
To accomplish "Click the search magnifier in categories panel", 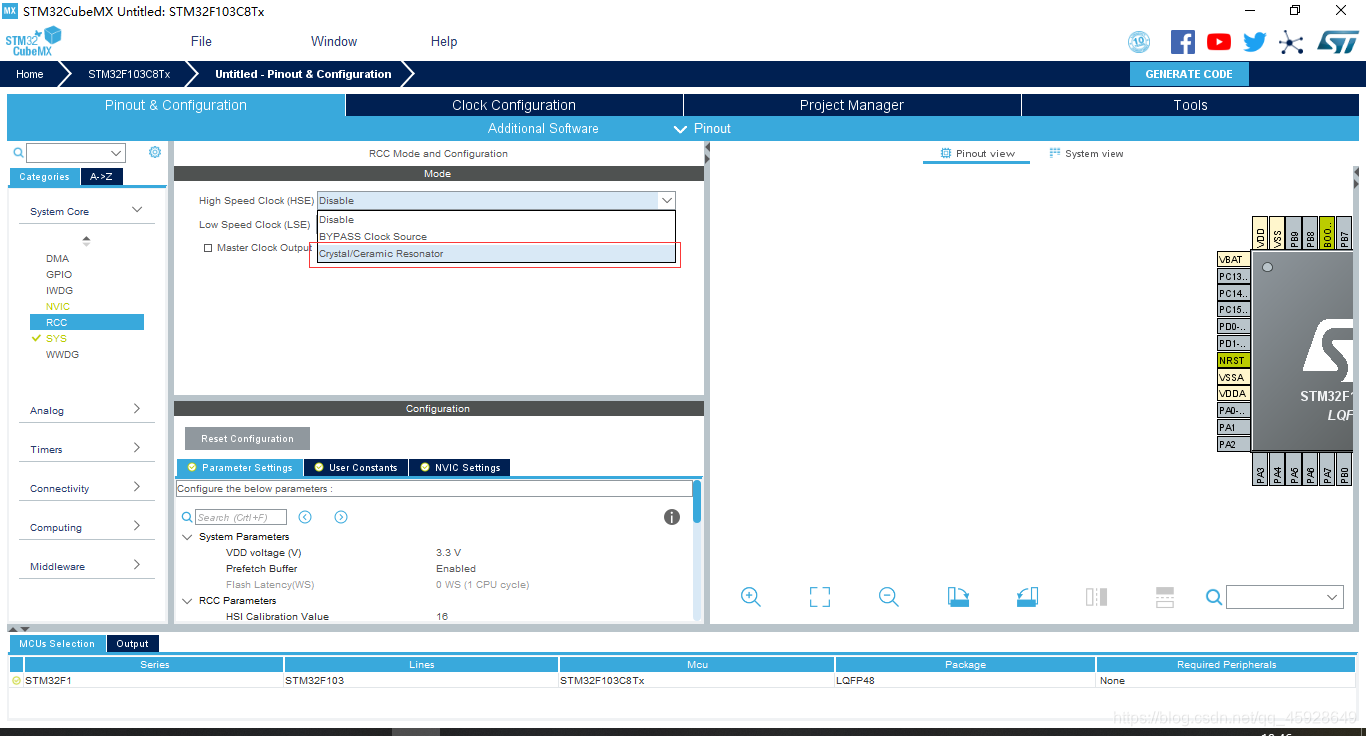I will point(18,153).
